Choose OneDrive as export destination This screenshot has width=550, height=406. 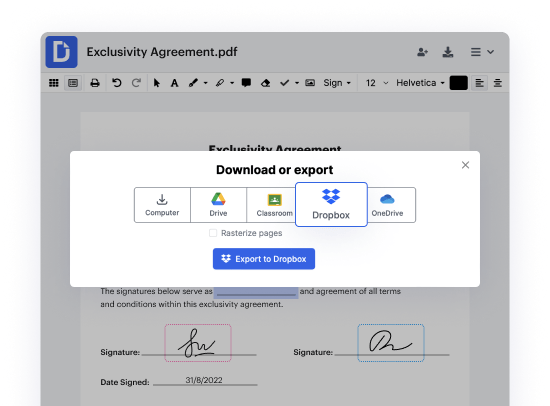[391, 205]
